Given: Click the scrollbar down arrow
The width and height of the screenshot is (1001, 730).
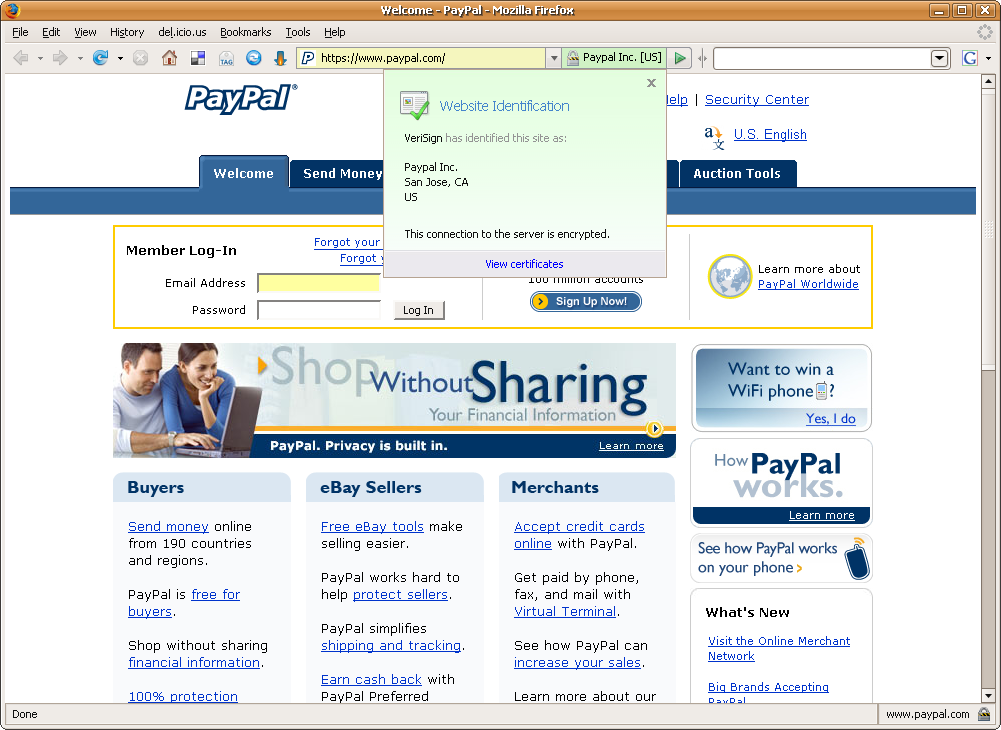Looking at the screenshot, I should (988, 696).
